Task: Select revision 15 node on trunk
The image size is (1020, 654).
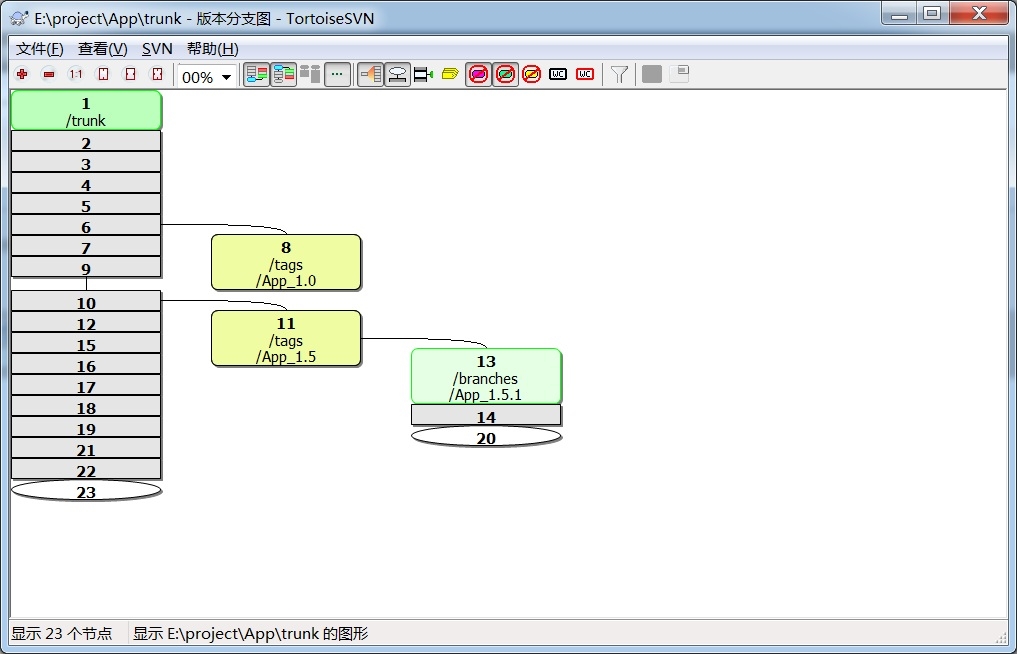Action: (x=86, y=343)
